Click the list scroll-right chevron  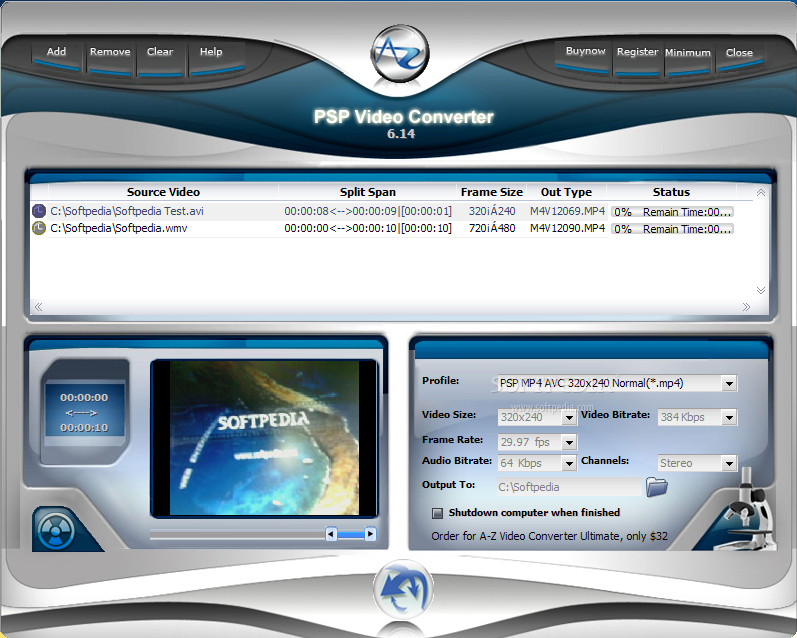click(746, 307)
